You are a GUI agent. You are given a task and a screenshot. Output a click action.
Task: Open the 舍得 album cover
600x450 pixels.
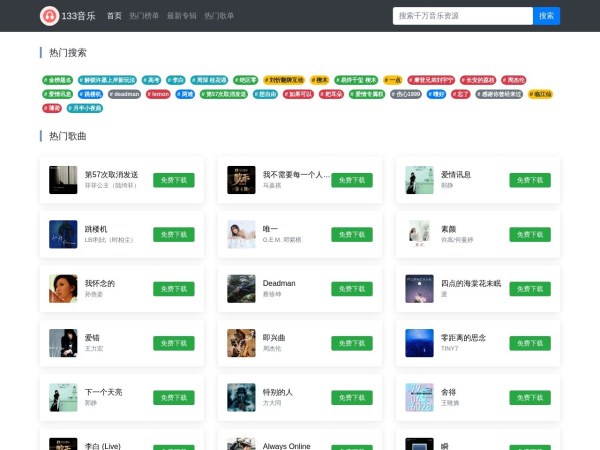(x=419, y=397)
